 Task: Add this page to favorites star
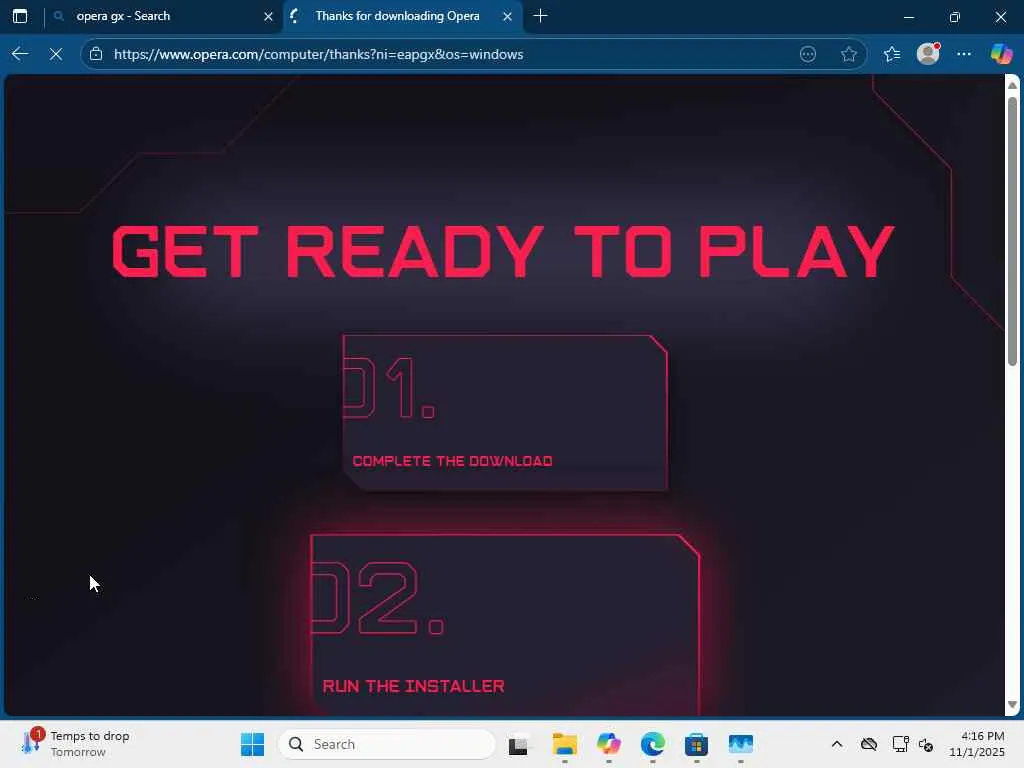coord(848,54)
